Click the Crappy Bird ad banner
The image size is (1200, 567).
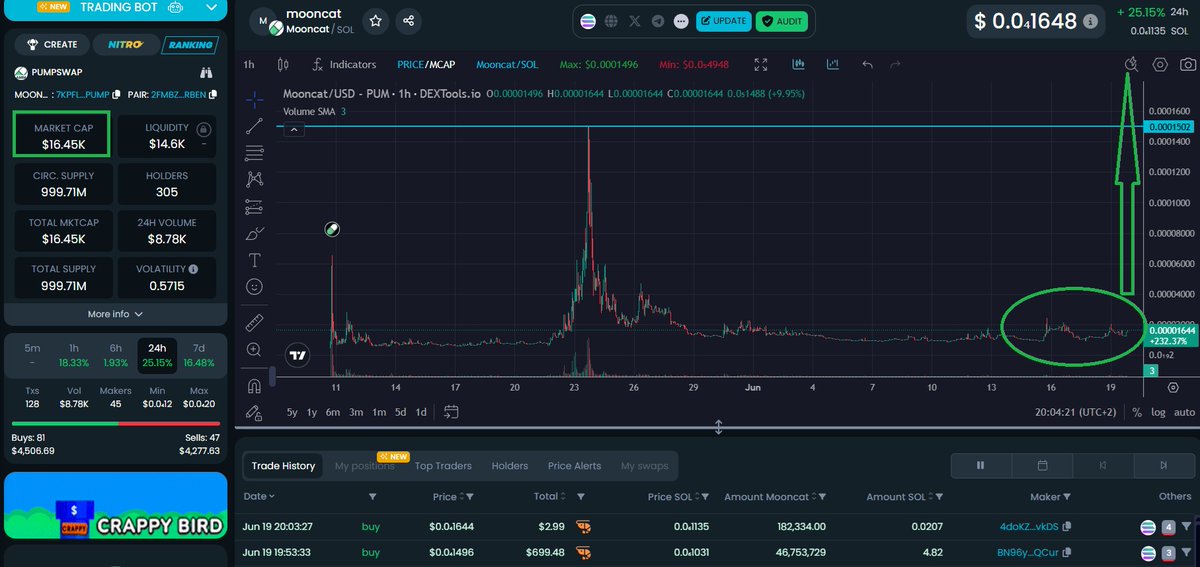113,506
